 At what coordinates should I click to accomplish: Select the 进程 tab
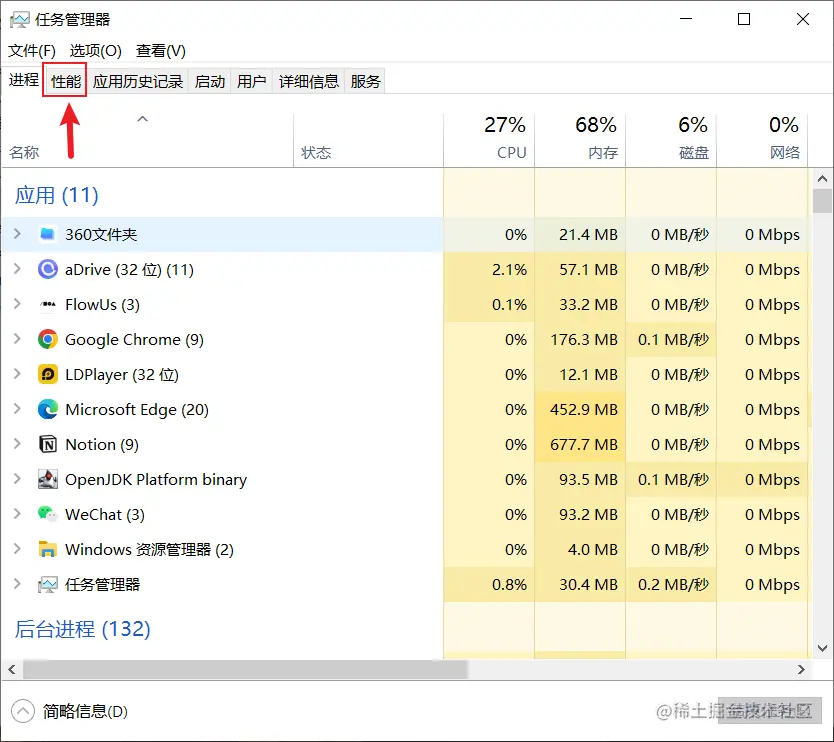point(23,80)
